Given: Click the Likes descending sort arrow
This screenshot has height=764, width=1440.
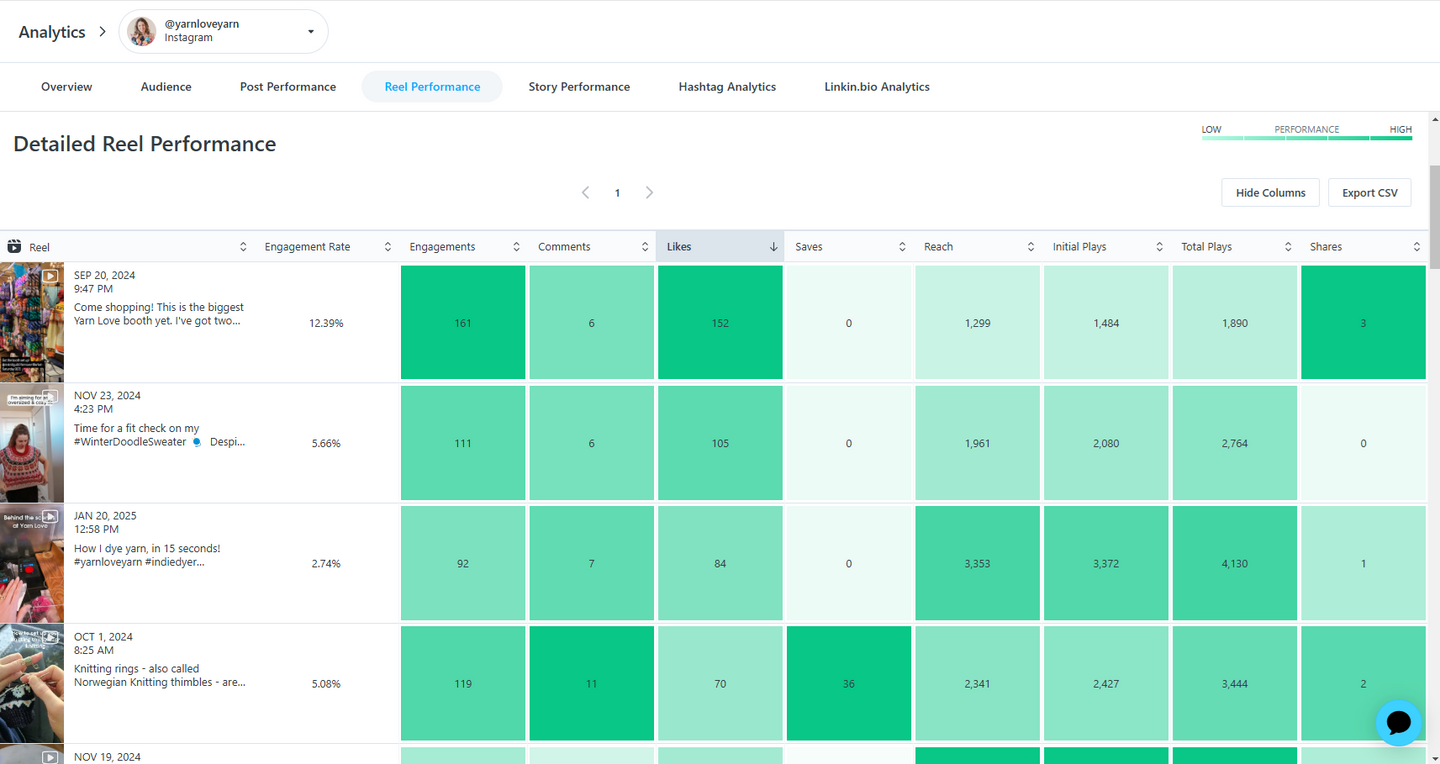Looking at the screenshot, I should tap(773, 247).
